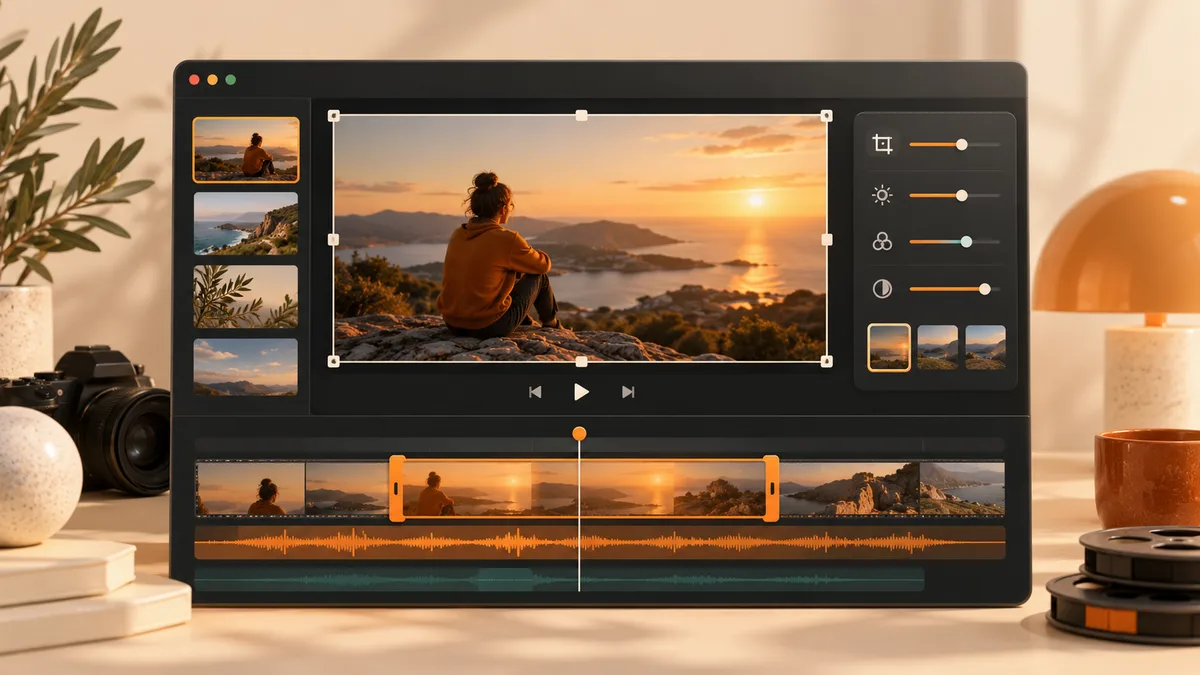Click top-left crop handle on preview
The width and height of the screenshot is (1200, 675).
coord(333,116)
